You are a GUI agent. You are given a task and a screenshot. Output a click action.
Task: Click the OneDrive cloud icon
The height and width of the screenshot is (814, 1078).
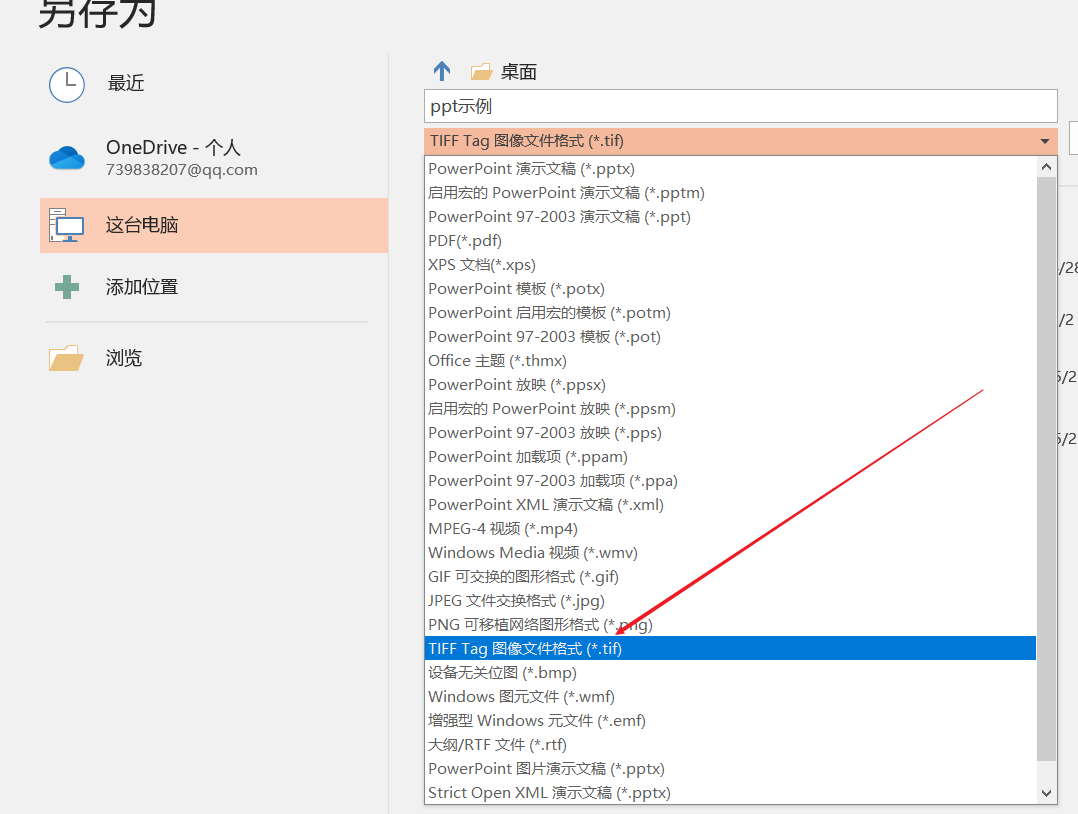tap(67, 157)
